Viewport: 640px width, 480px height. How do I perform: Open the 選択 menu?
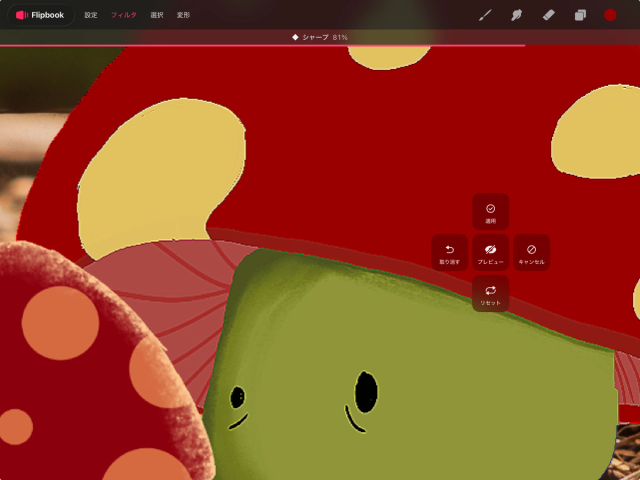coord(157,15)
